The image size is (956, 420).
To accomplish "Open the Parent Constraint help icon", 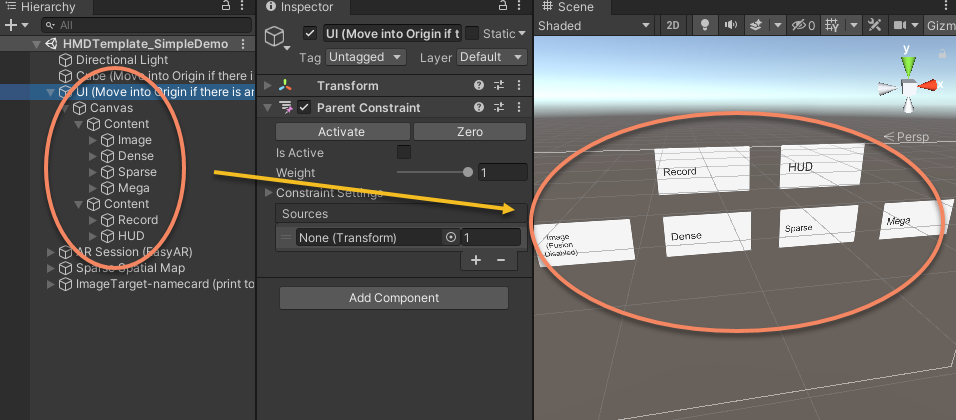I will click(479, 108).
